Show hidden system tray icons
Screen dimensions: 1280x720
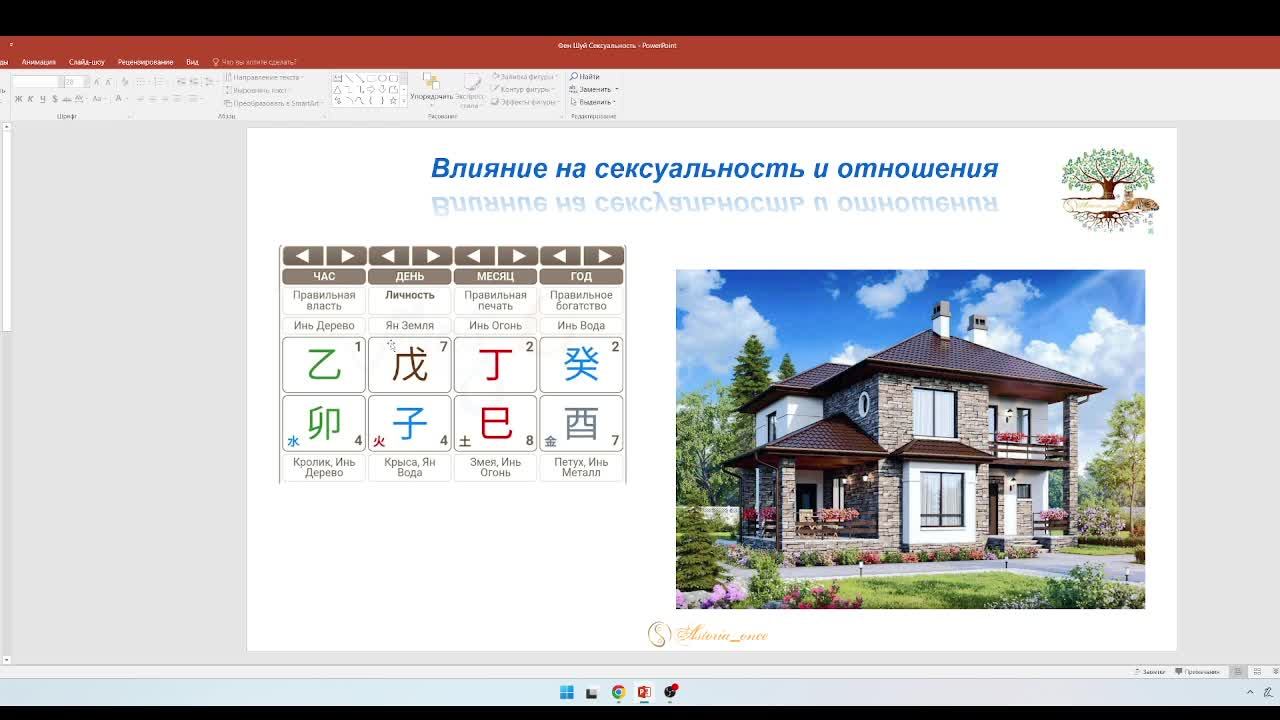click(x=1250, y=692)
